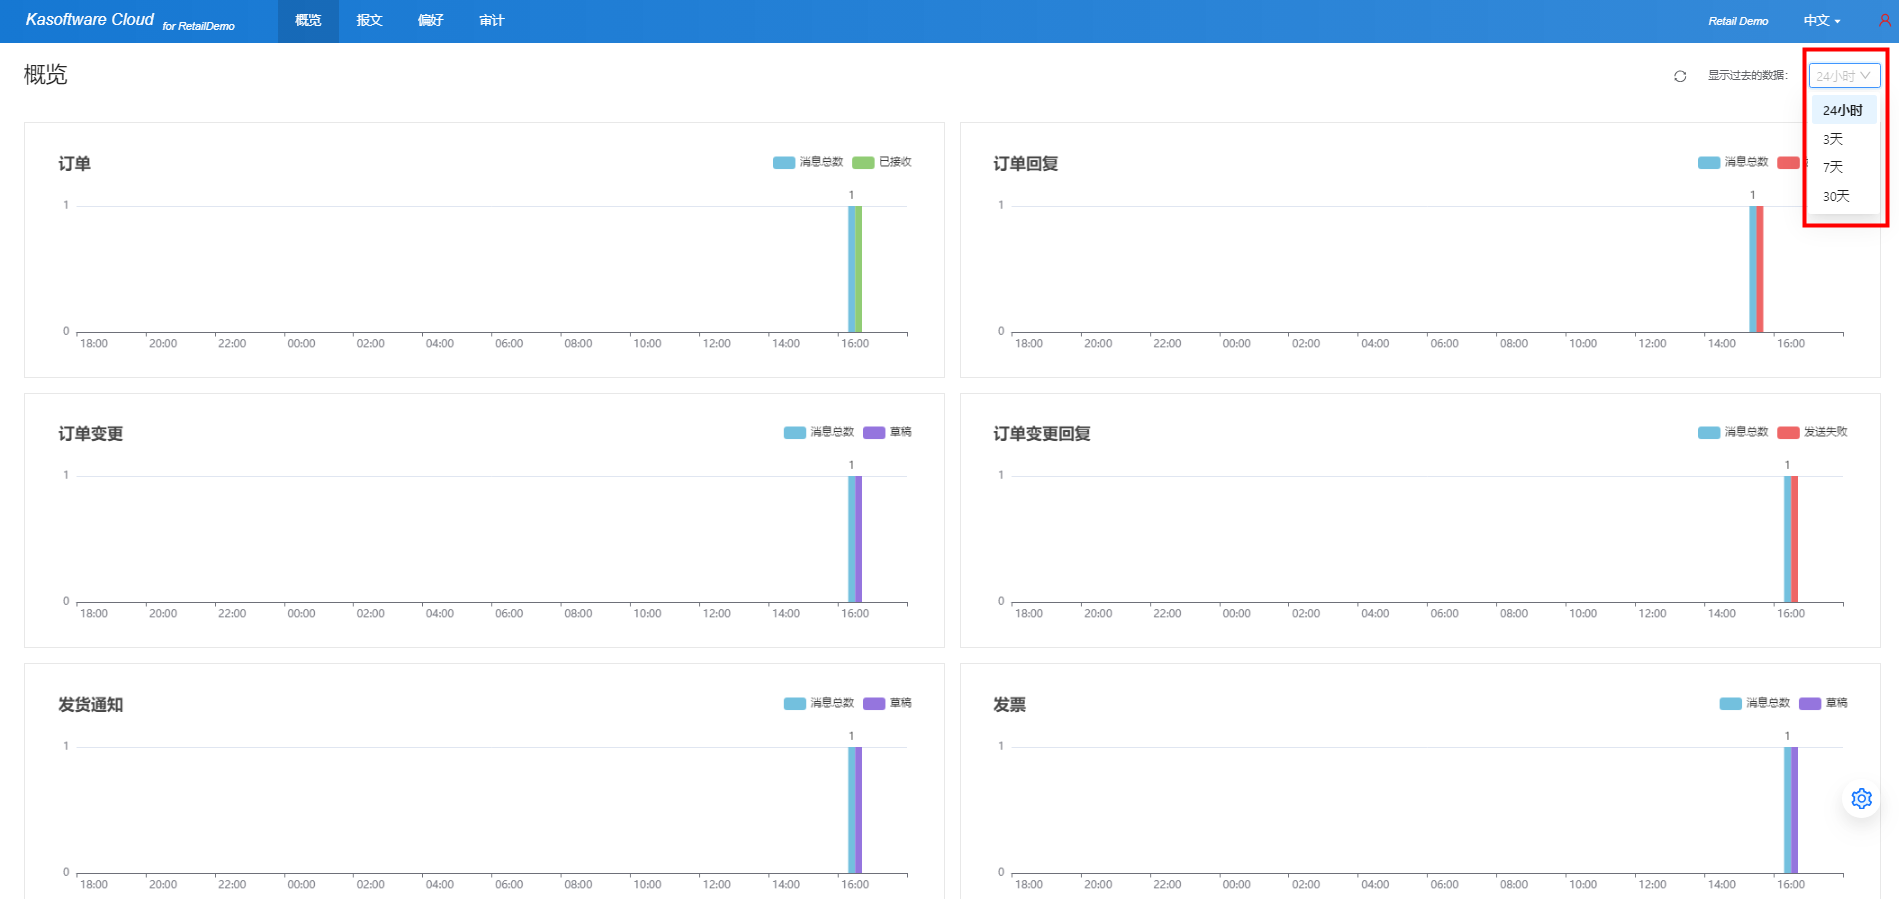The width and height of the screenshot is (1899, 899).
Task: Toggle 消息总数 legend in 订单变更 chart
Action: coord(819,432)
